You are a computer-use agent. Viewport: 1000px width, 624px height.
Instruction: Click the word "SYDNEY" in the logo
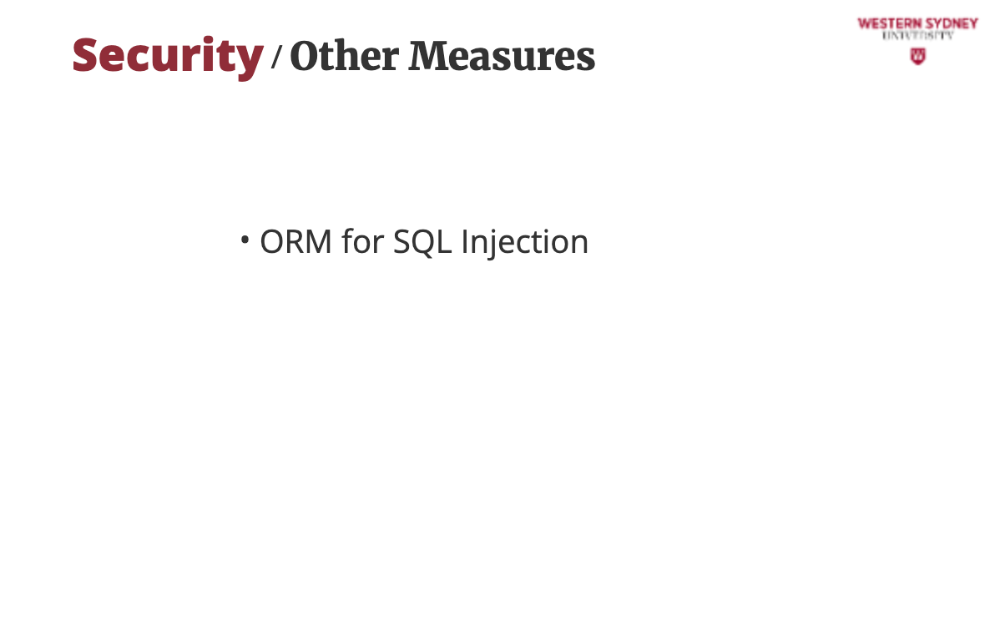[x=949, y=23]
